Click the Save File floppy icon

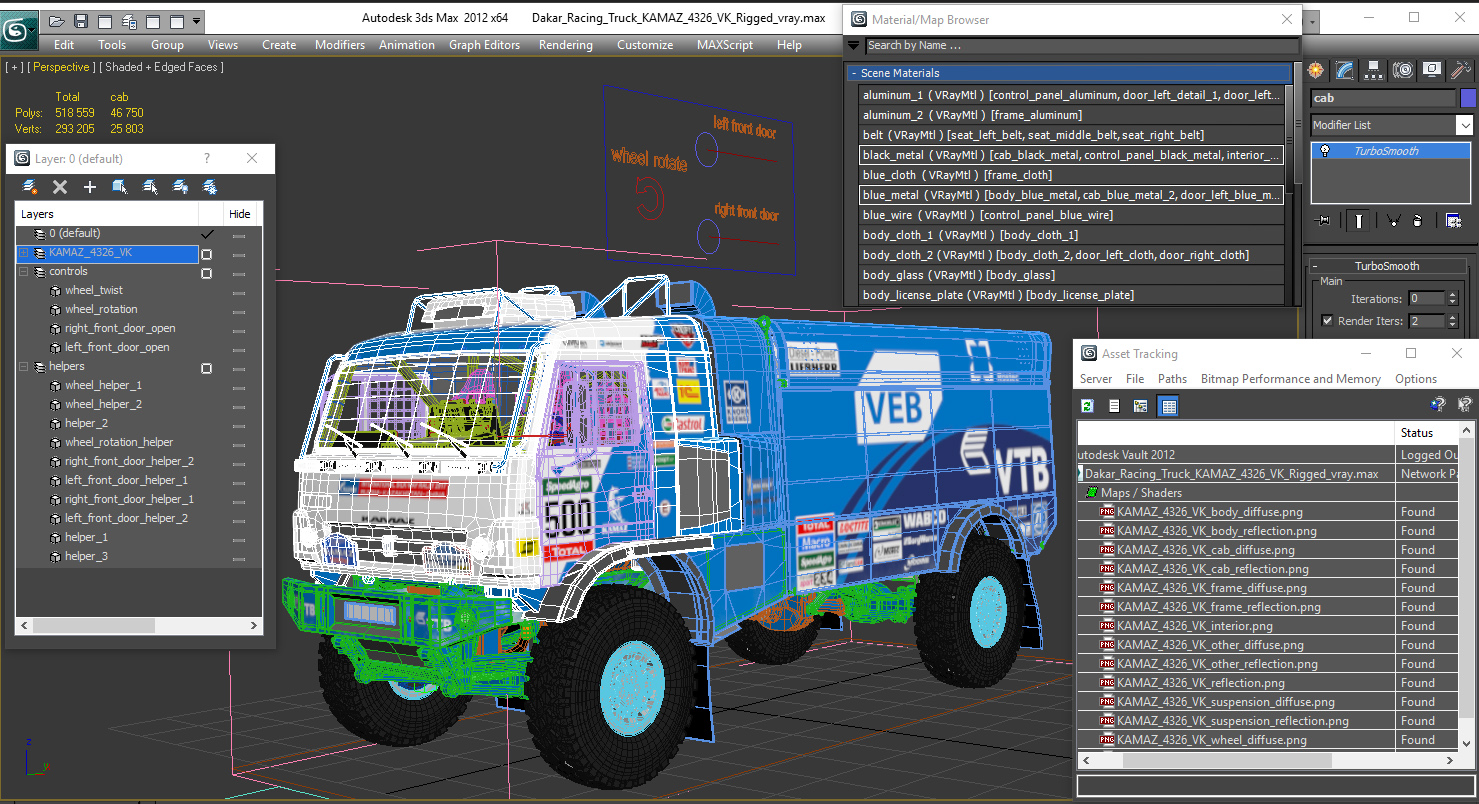pyautogui.click(x=81, y=20)
